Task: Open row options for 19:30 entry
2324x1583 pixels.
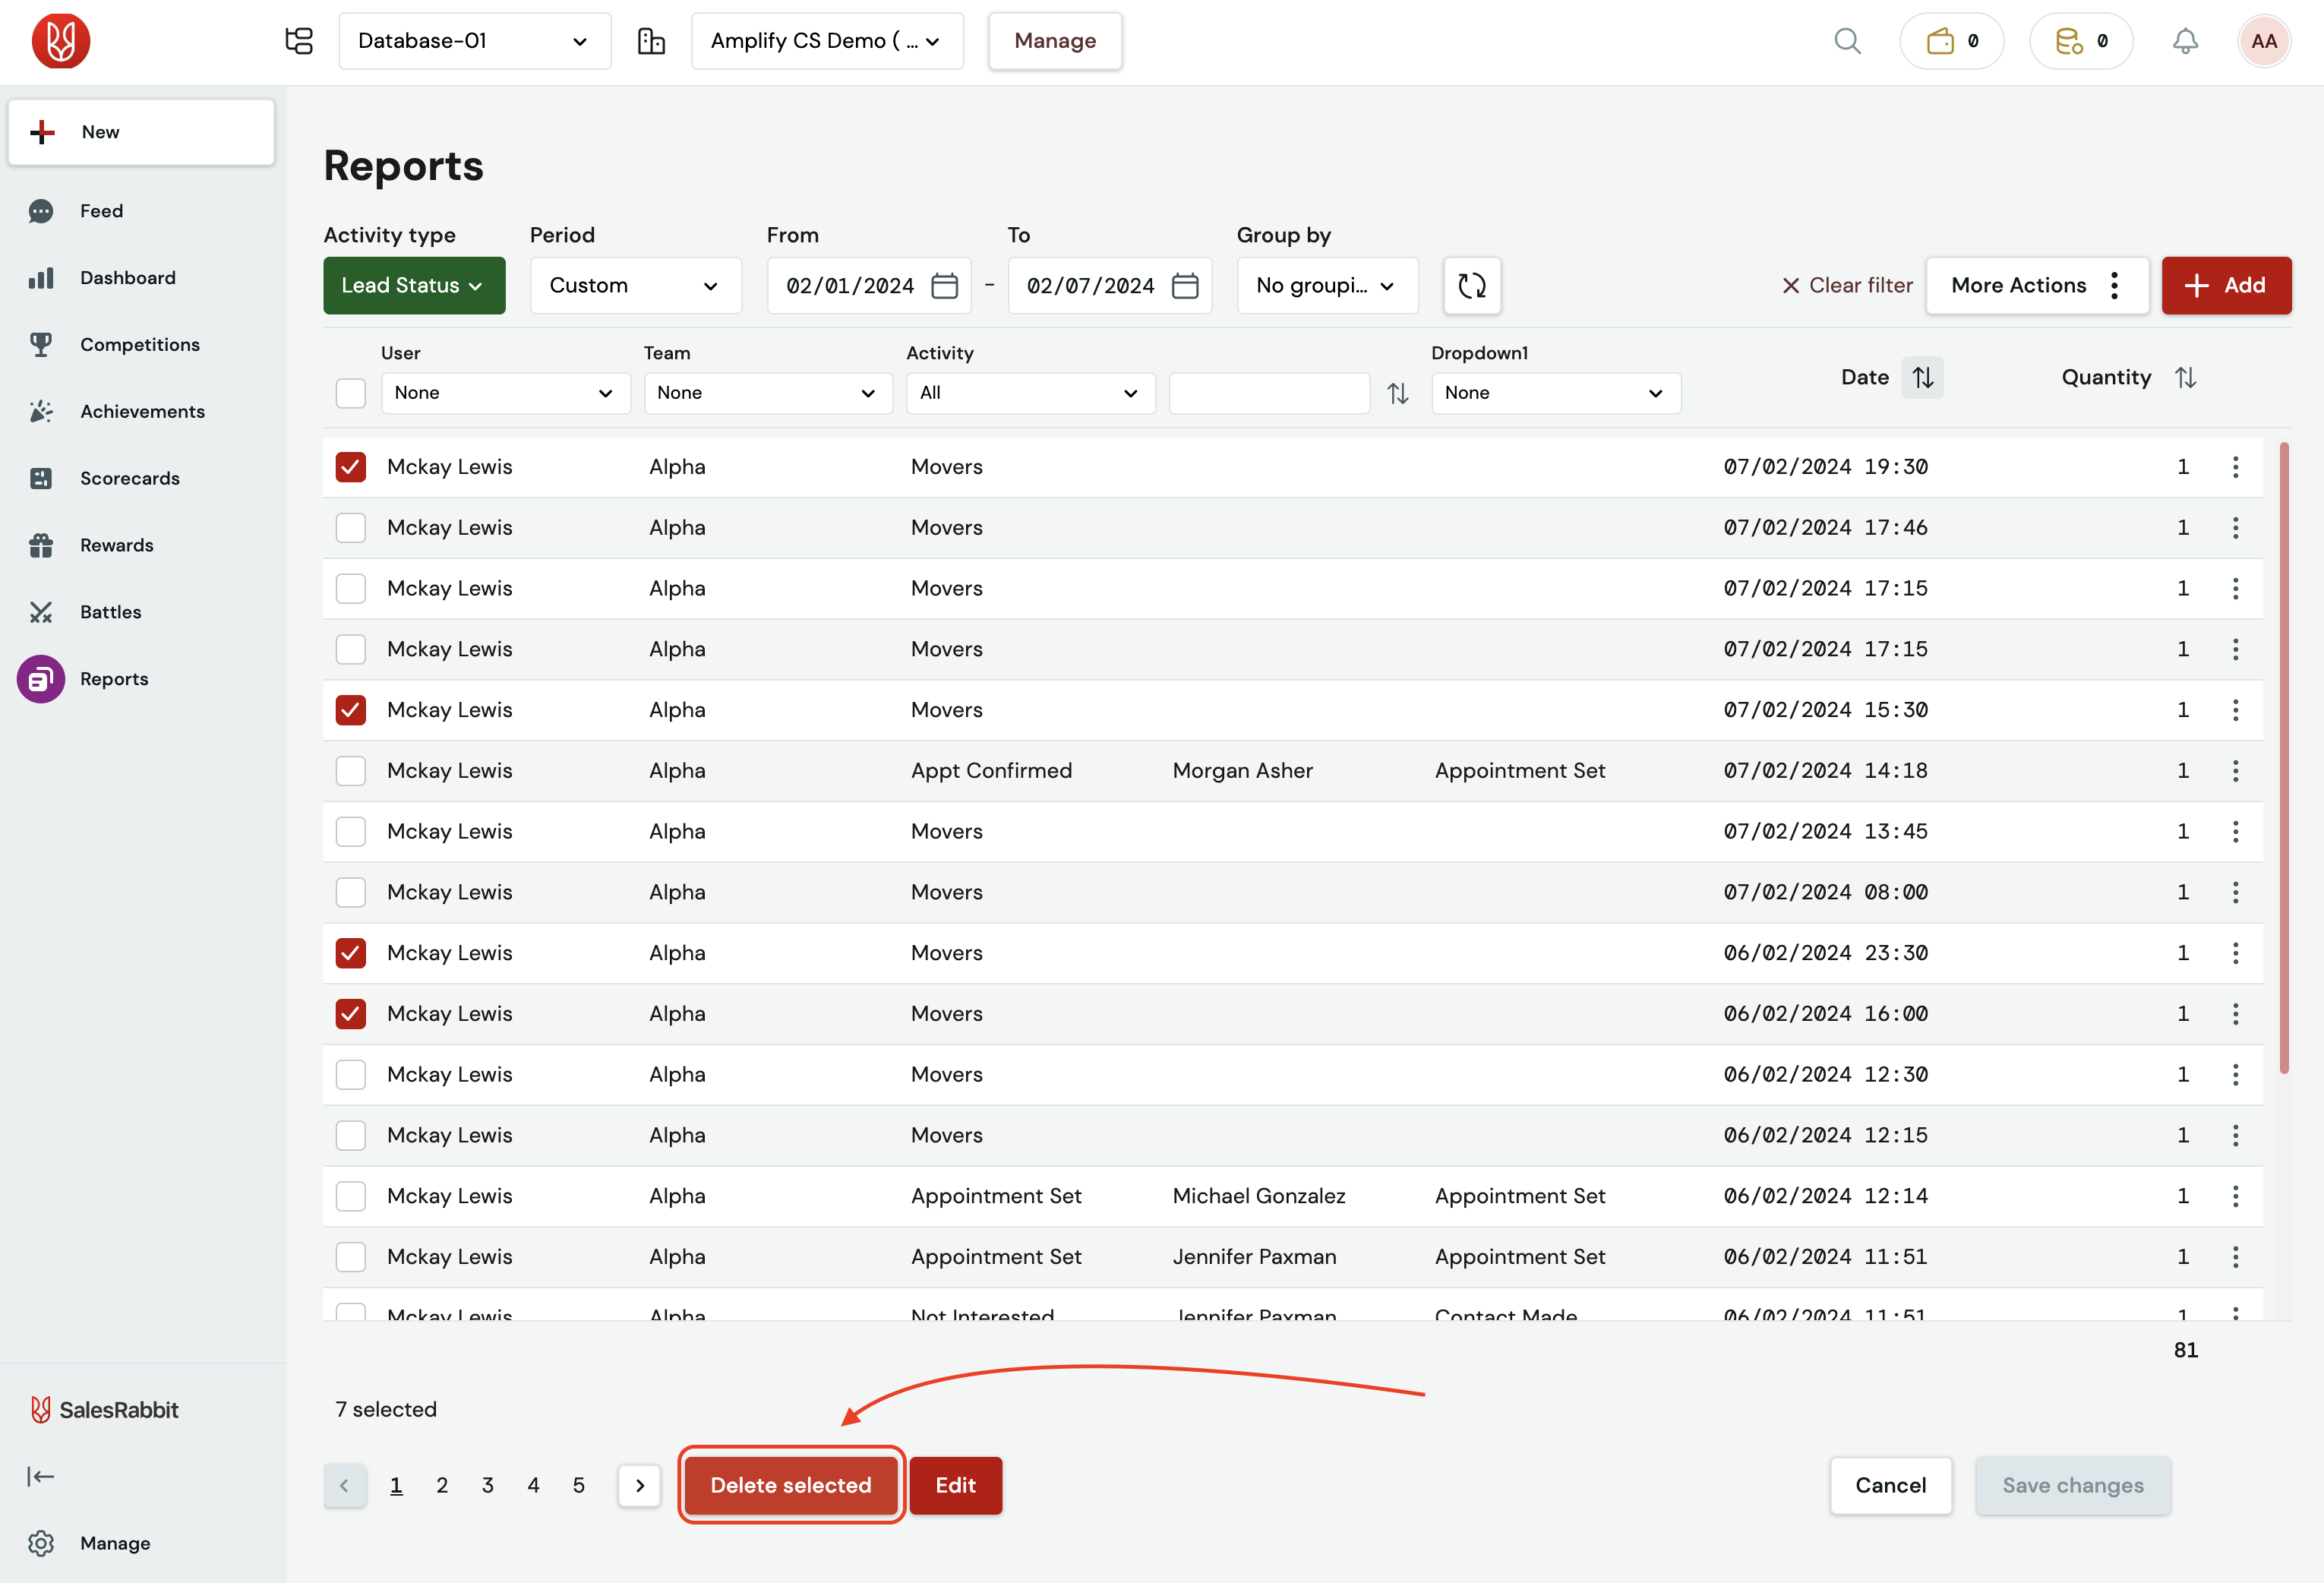Action: pos(2235,467)
